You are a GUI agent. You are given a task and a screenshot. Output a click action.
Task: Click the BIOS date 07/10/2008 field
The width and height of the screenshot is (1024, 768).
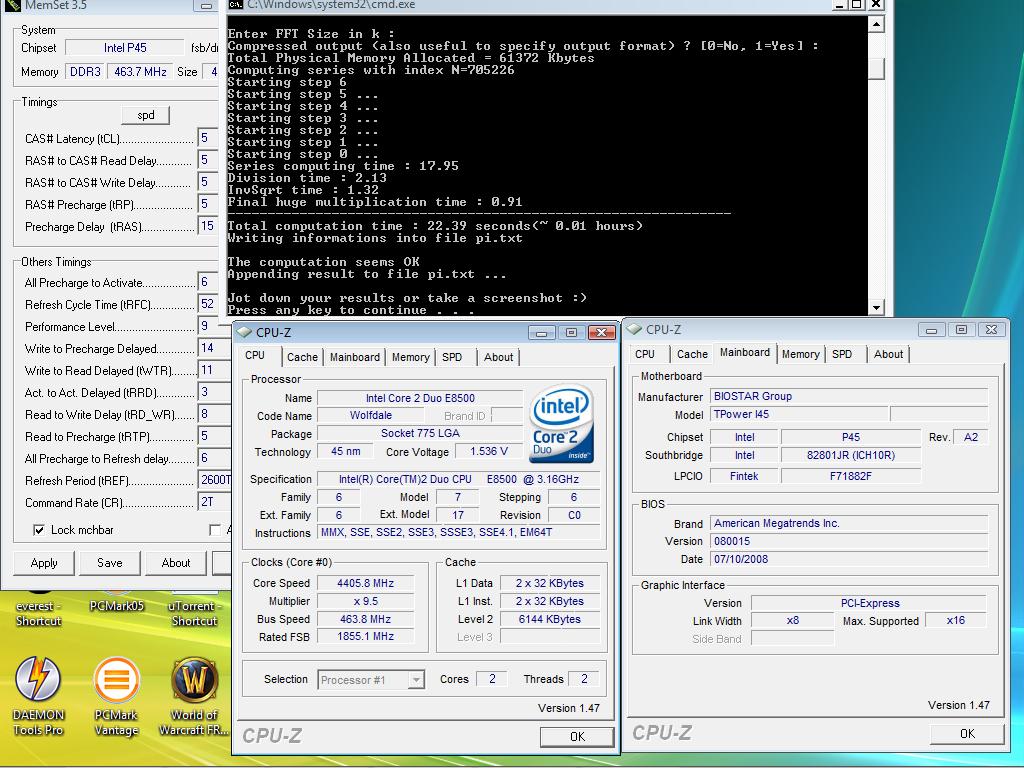tap(849, 559)
